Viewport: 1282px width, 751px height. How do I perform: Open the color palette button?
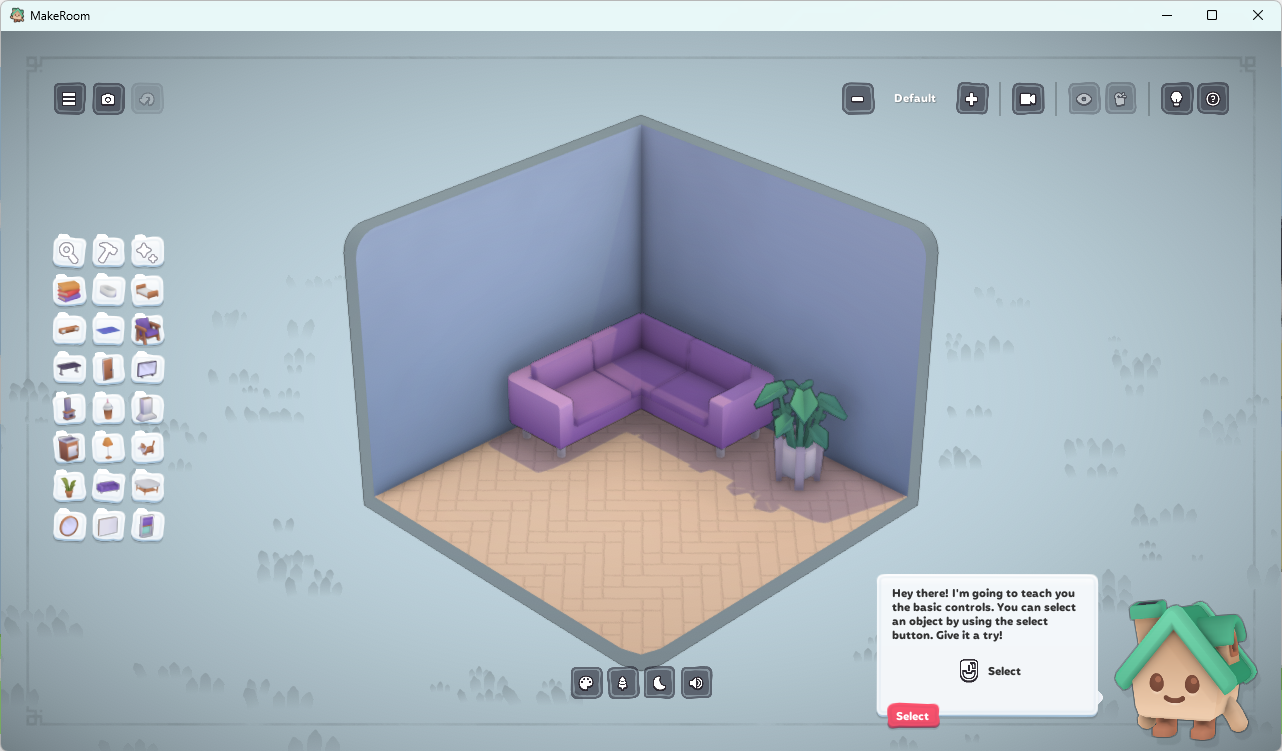(586, 684)
